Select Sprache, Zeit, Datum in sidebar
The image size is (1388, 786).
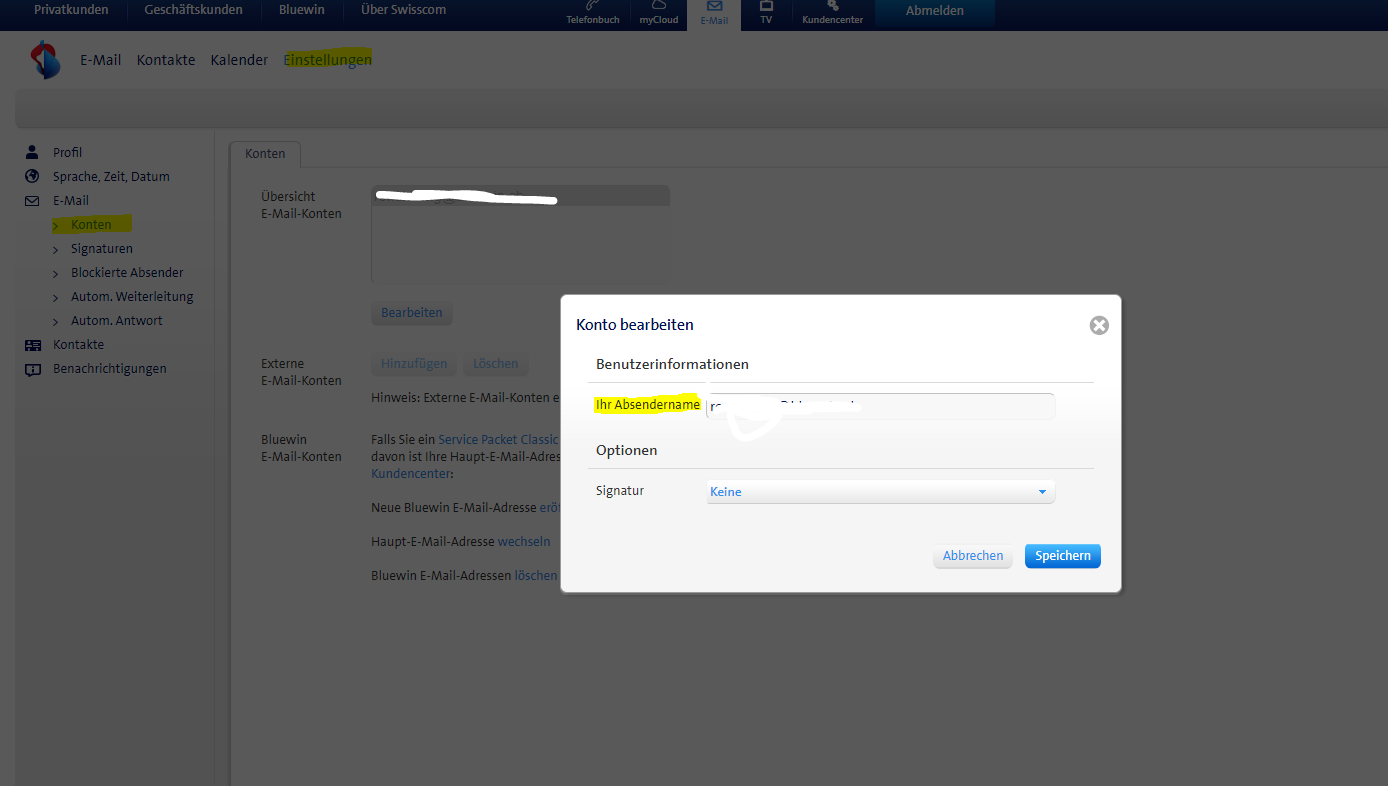tap(111, 177)
